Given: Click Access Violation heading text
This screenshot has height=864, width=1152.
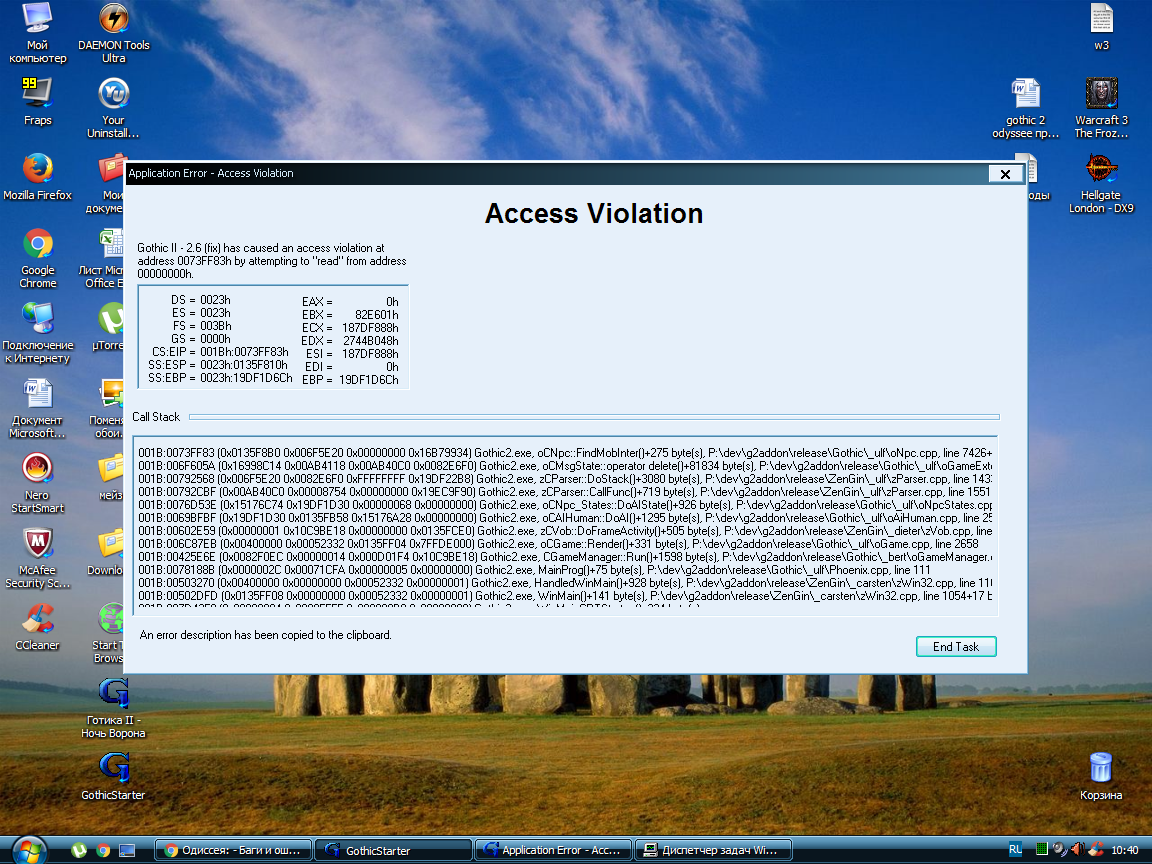Looking at the screenshot, I should 594,213.
